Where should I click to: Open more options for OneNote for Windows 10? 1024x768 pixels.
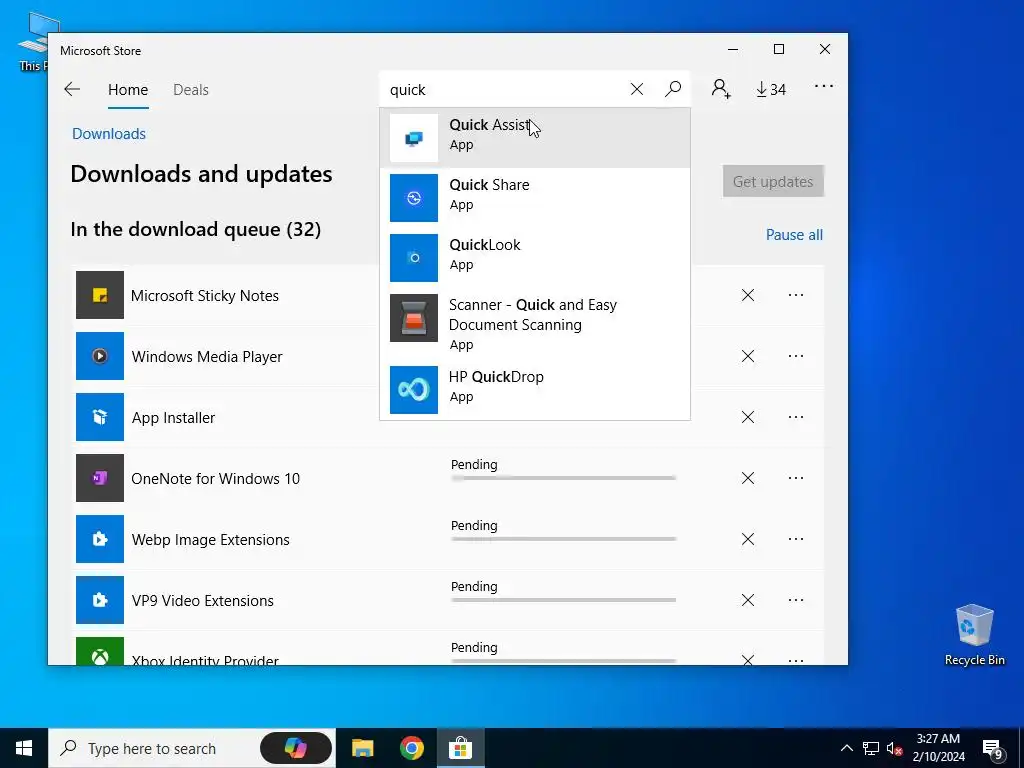point(795,478)
